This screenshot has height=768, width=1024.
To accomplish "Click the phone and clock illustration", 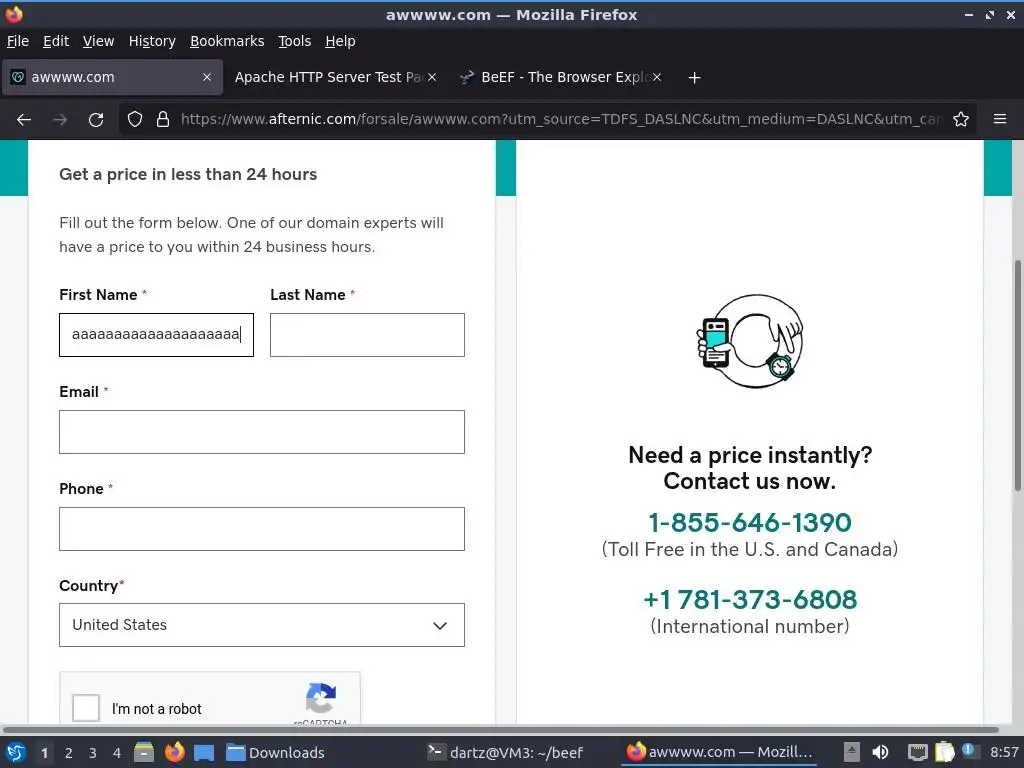I will (750, 342).
